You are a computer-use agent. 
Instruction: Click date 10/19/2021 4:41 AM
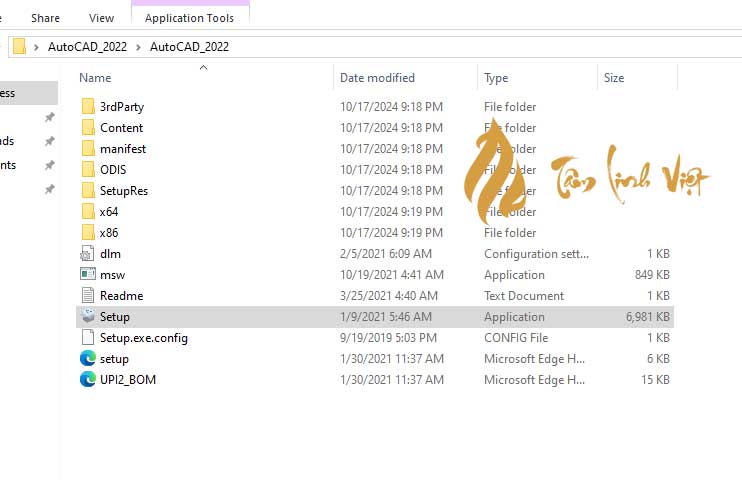tap(392, 275)
